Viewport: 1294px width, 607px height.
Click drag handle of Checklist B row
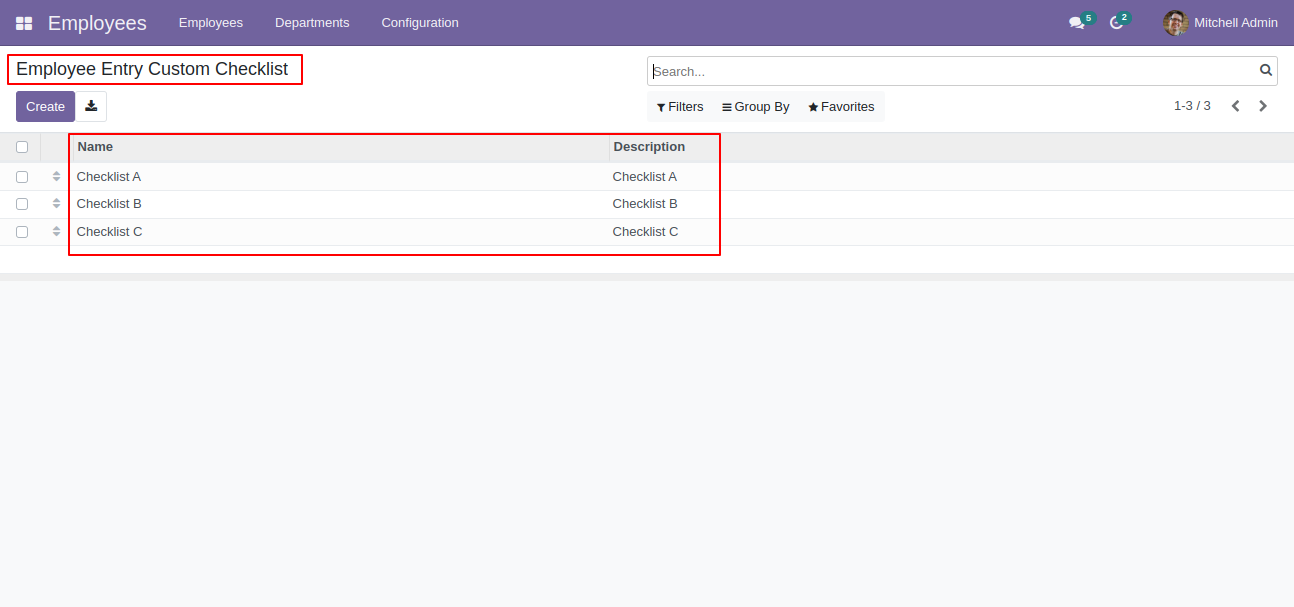pos(56,204)
